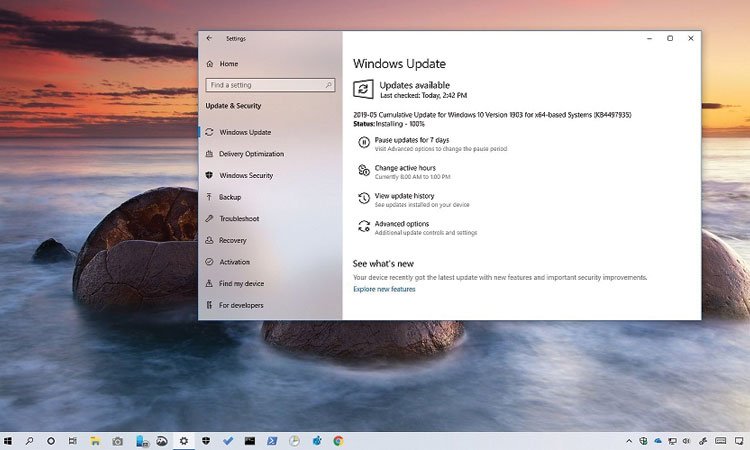This screenshot has height=450, width=750.
Task: Click the pause icon beside Pause updates
Action: (363, 144)
